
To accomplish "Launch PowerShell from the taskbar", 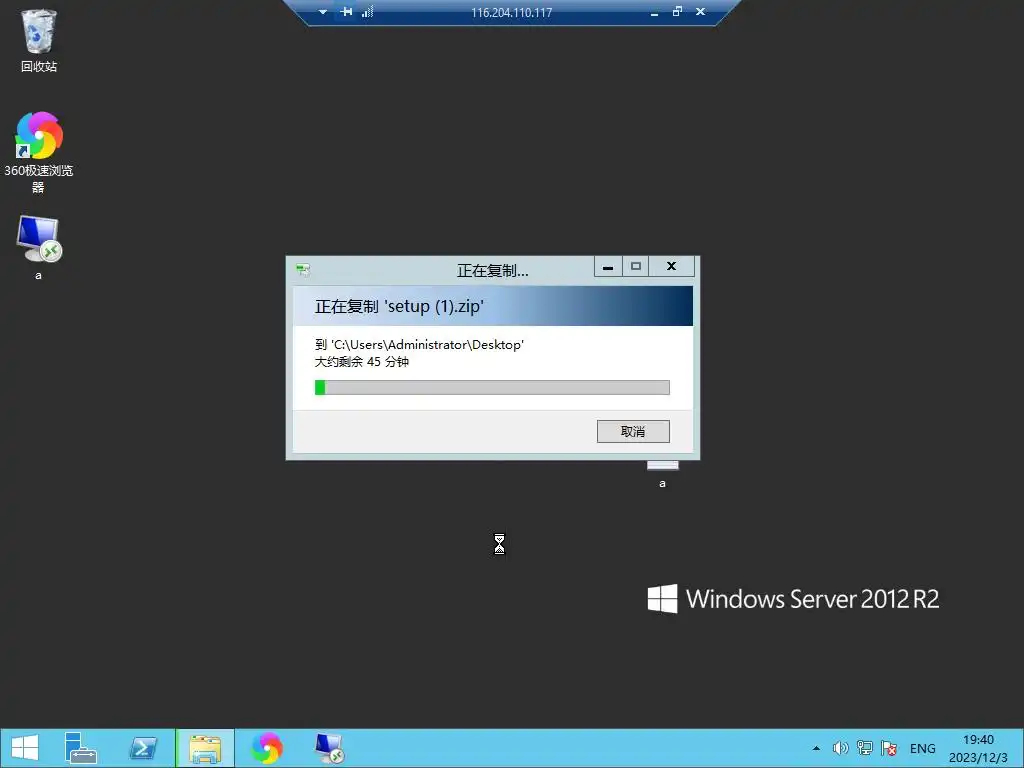I will 143,748.
